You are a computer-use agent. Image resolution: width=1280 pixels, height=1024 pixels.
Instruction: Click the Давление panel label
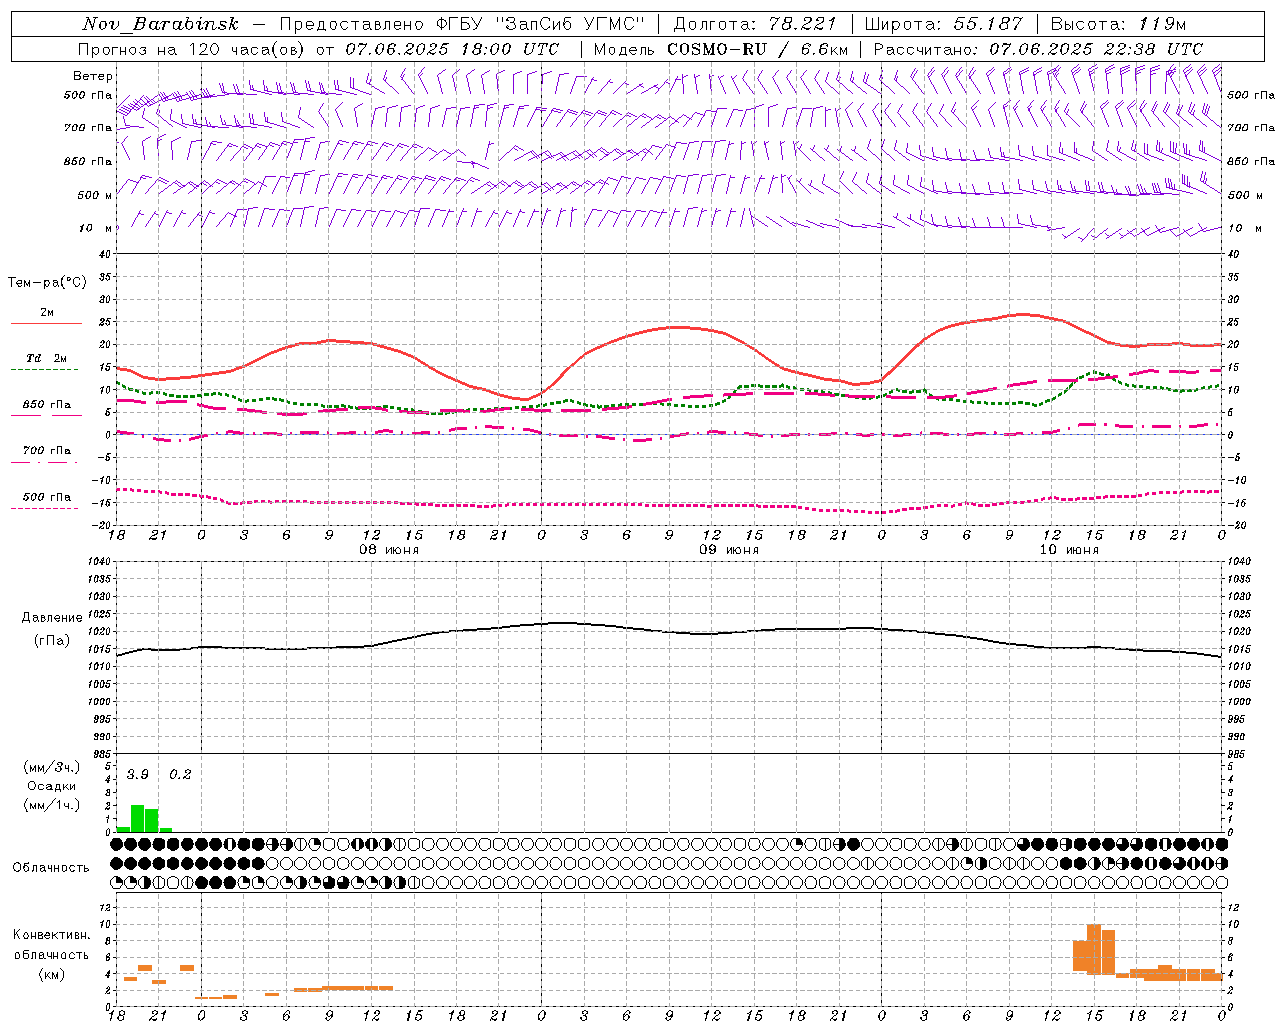52,618
